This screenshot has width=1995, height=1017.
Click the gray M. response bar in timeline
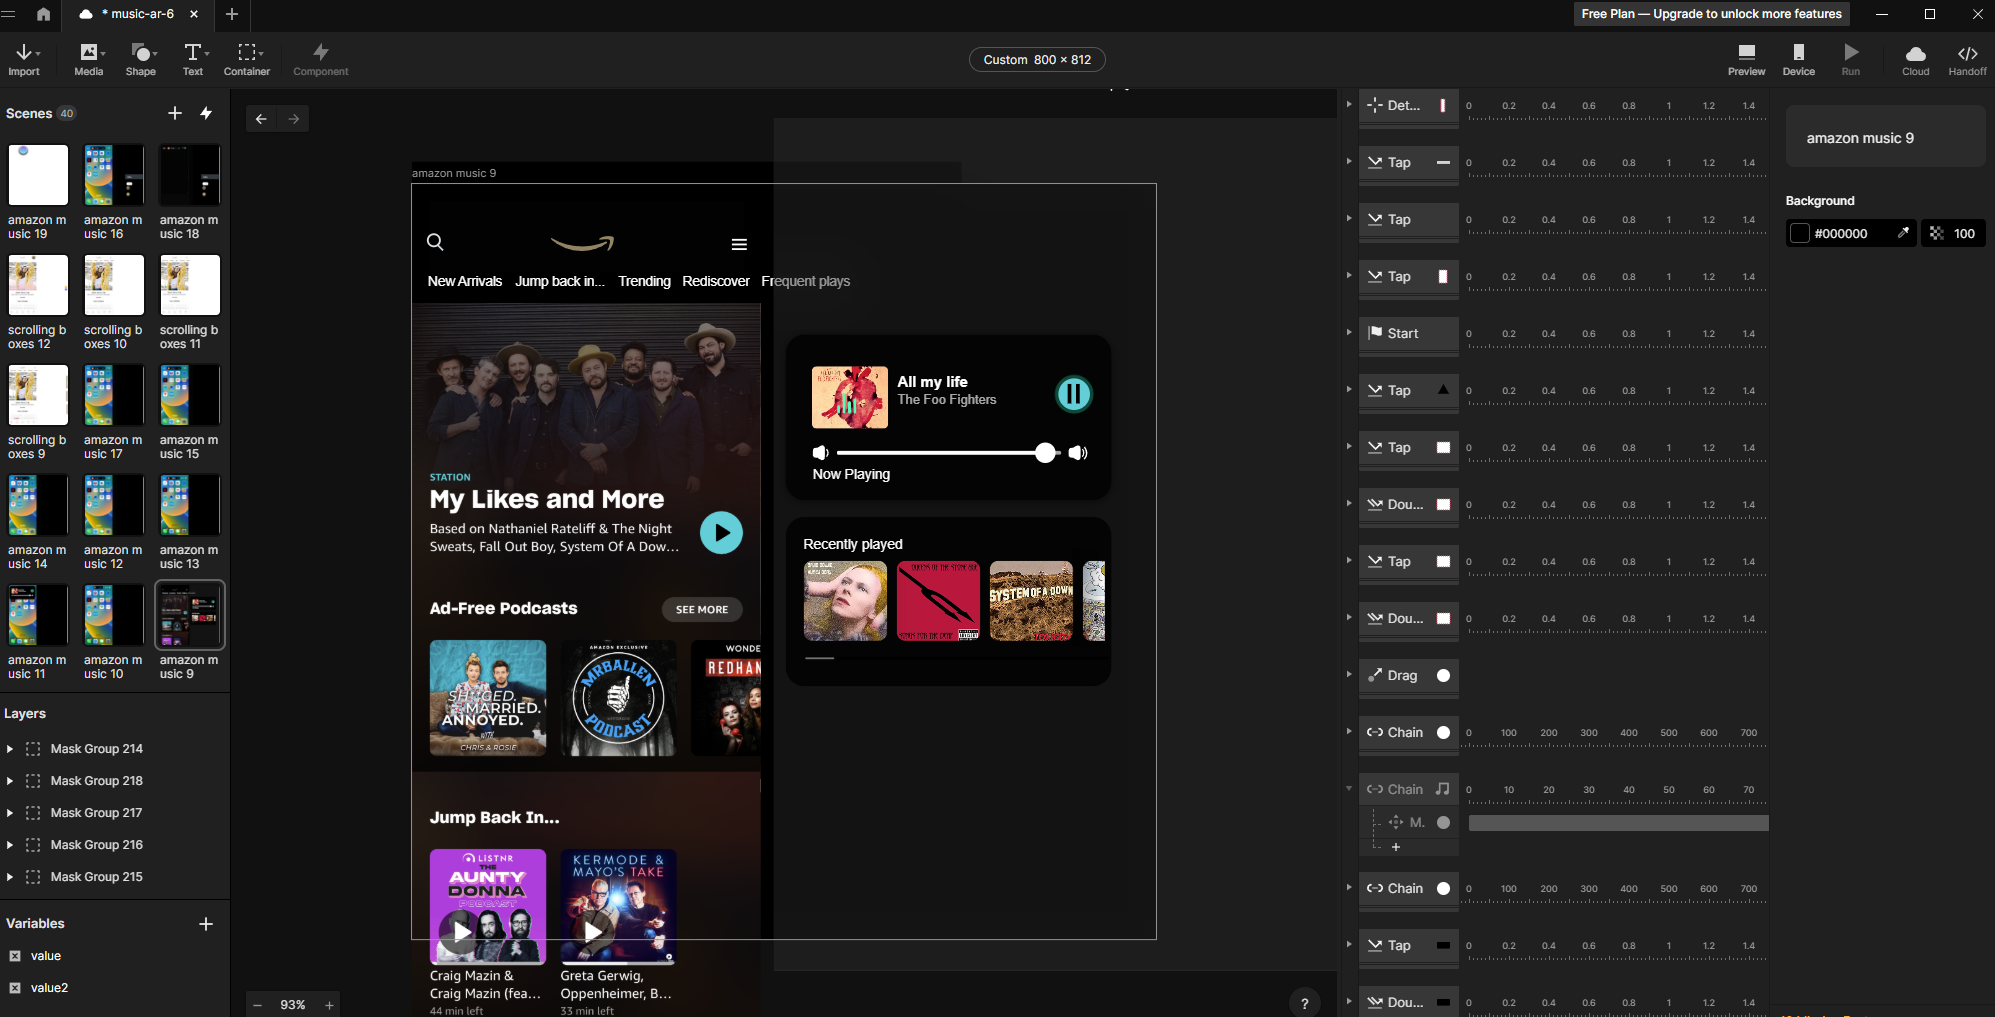coord(1618,823)
